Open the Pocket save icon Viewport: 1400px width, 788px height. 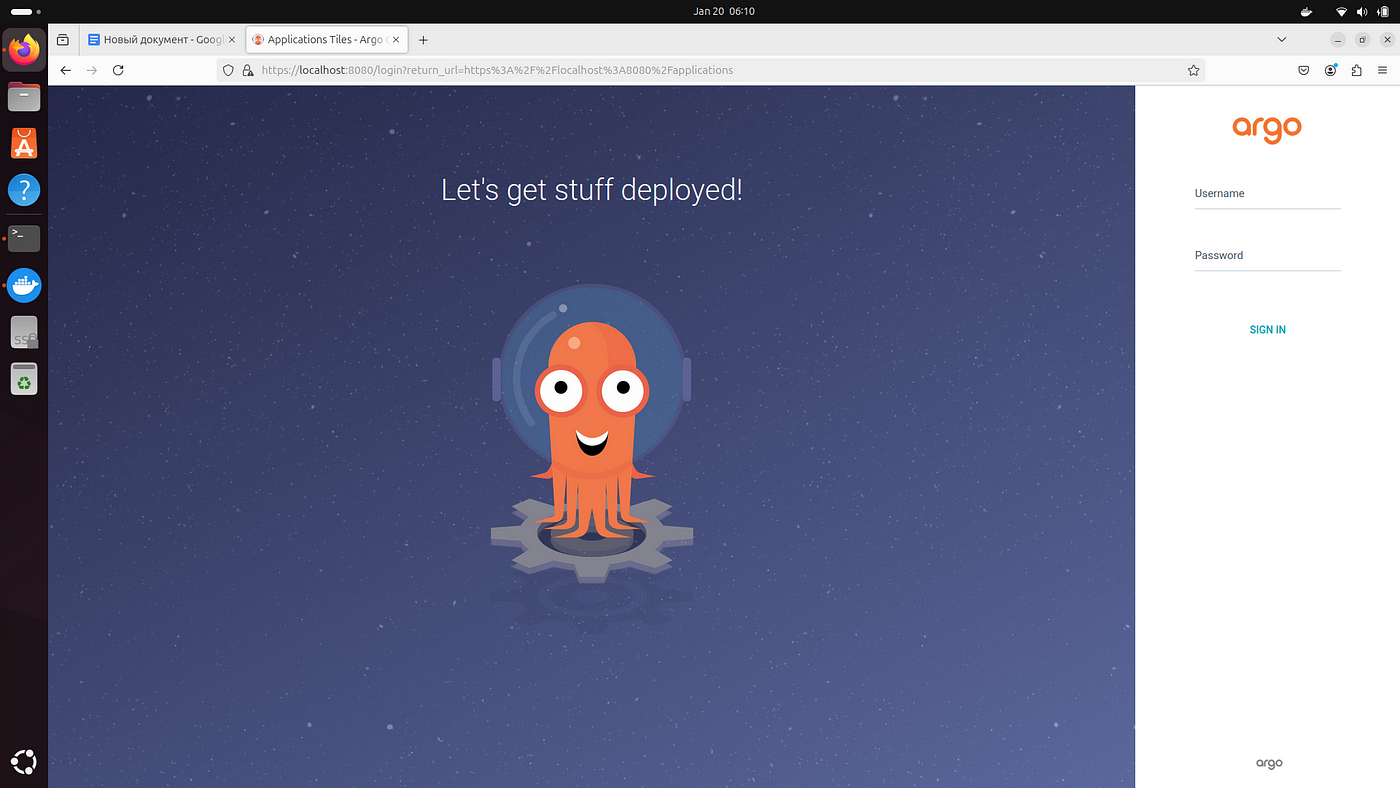click(x=1304, y=70)
